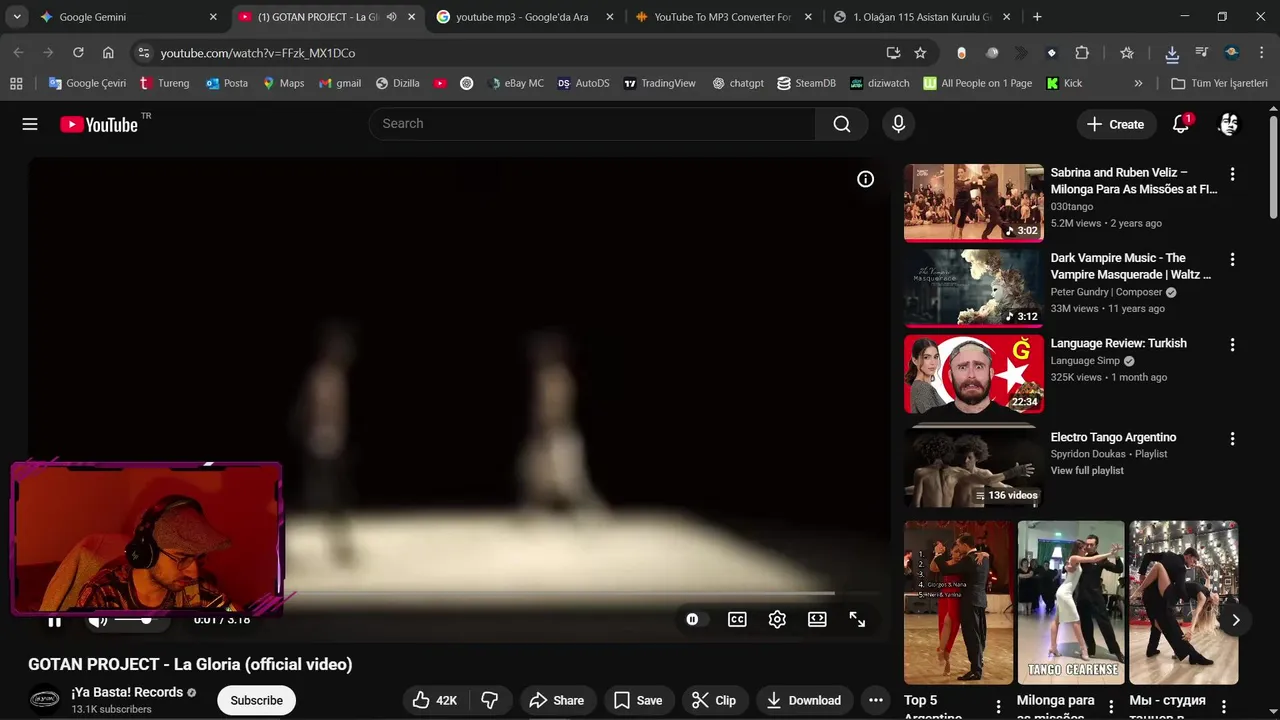Open the SteamDB bookmark
The width and height of the screenshot is (1280, 720).
point(806,83)
